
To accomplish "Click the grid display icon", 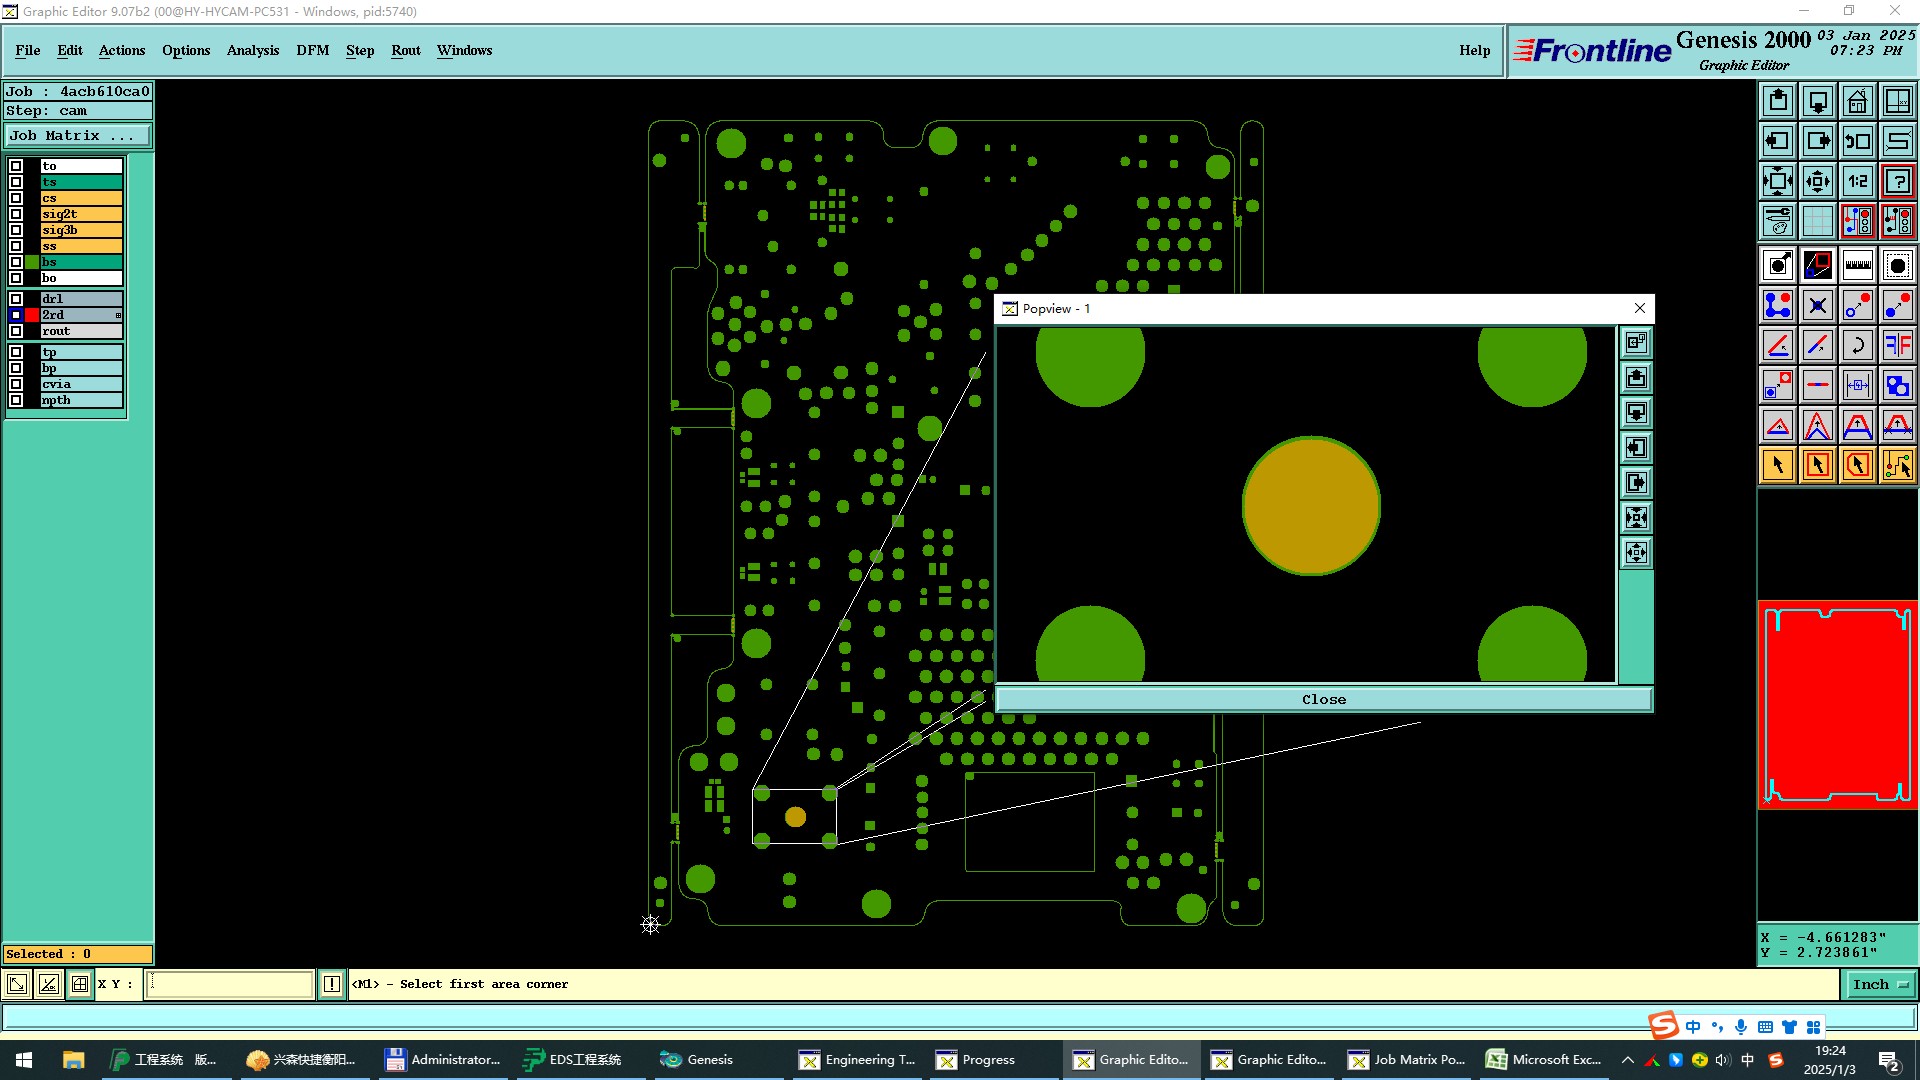I will 1817,221.
